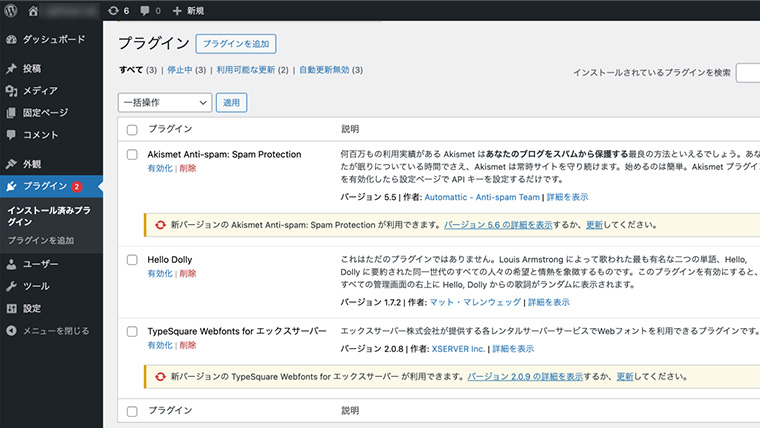
Task: Click 更新 link in TypeSquare update notice
Action: [x=625, y=377]
